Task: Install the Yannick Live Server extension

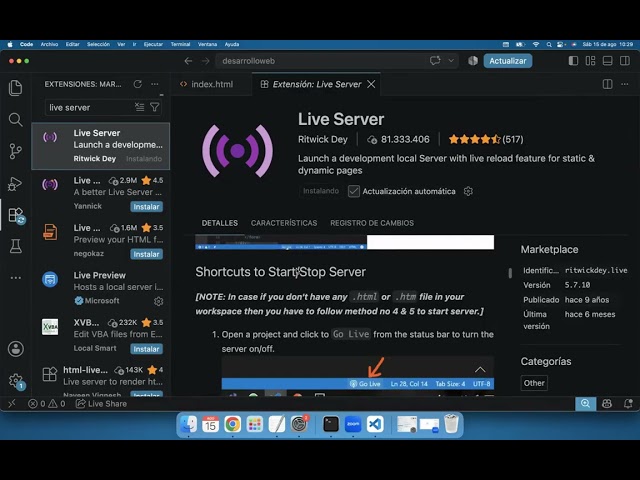Action: pyautogui.click(x=147, y=207)
